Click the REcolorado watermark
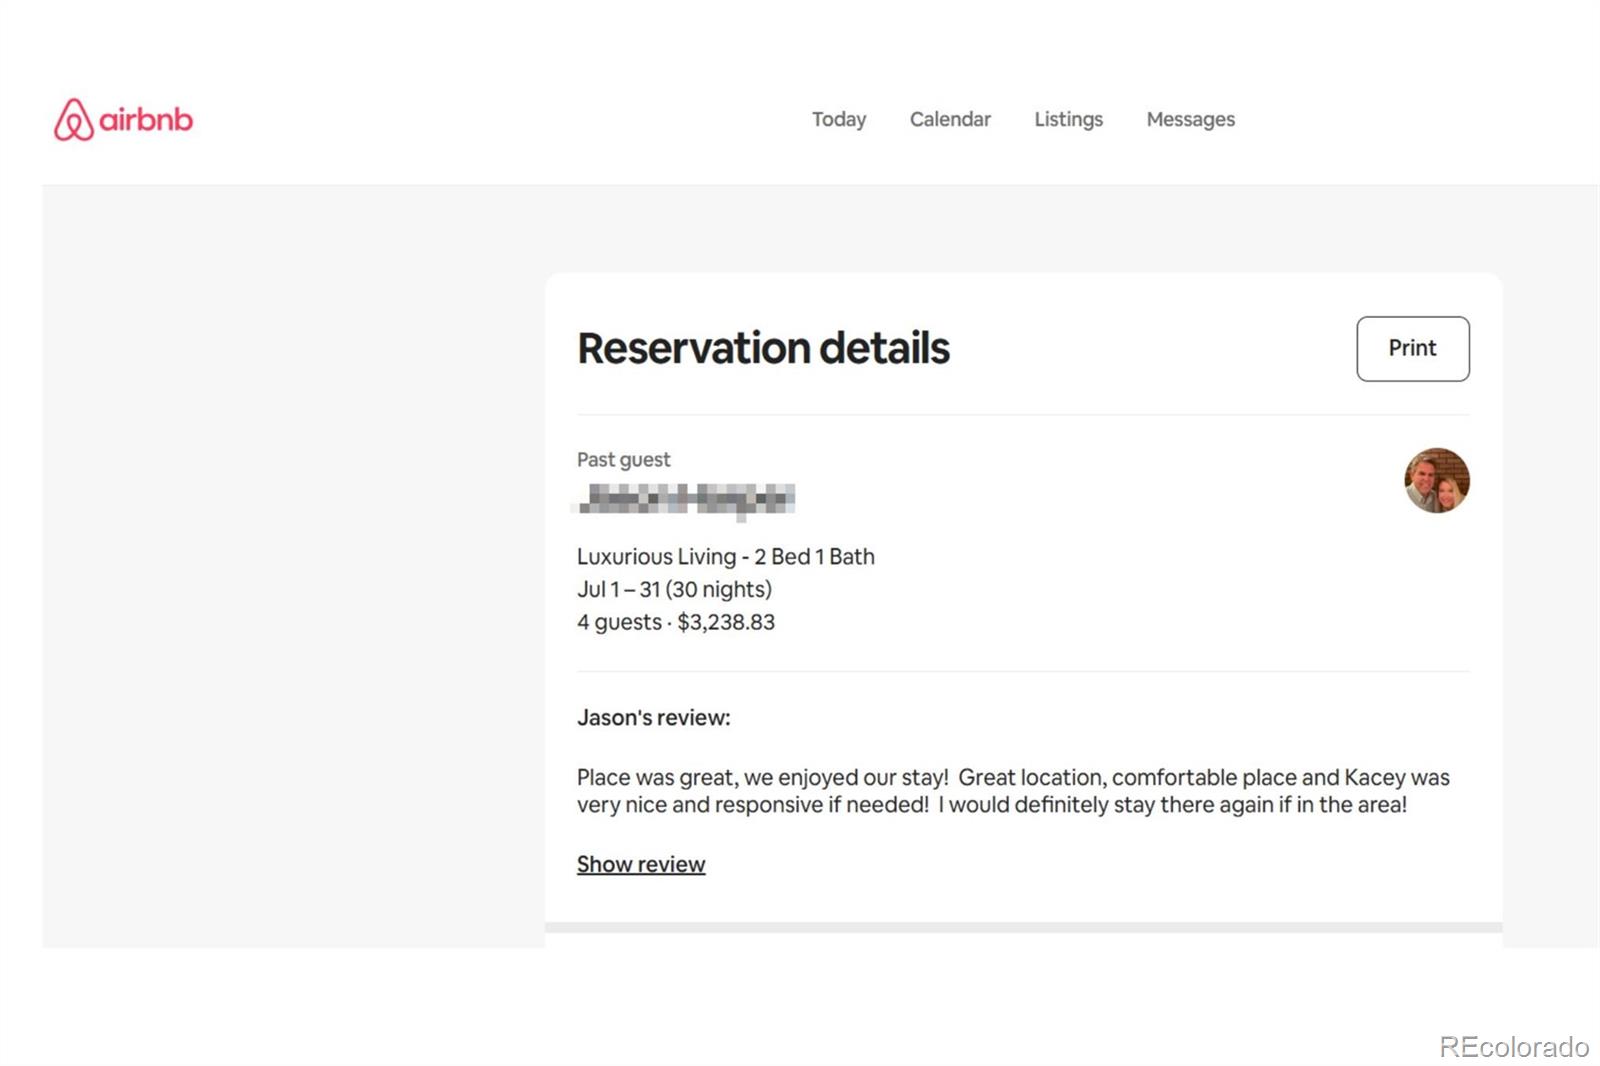This screenshot has height=1066, width=1600. click(1513, 1046)
